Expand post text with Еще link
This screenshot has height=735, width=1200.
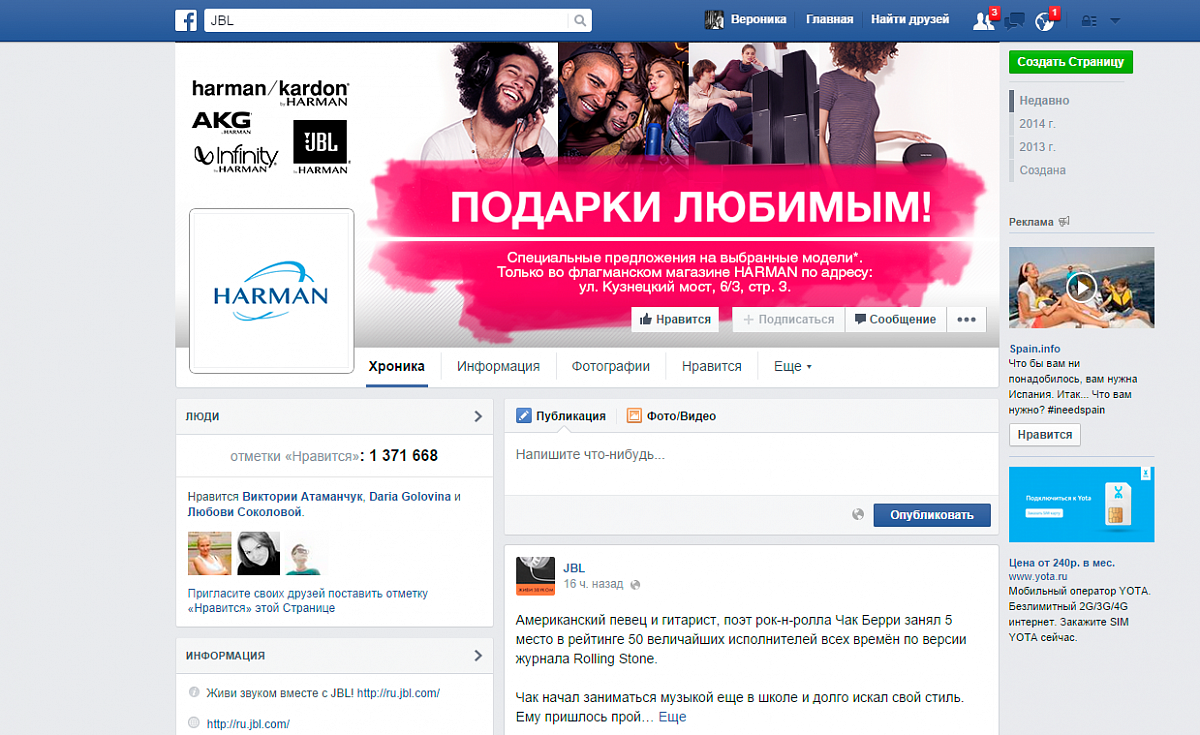(672, 717)
